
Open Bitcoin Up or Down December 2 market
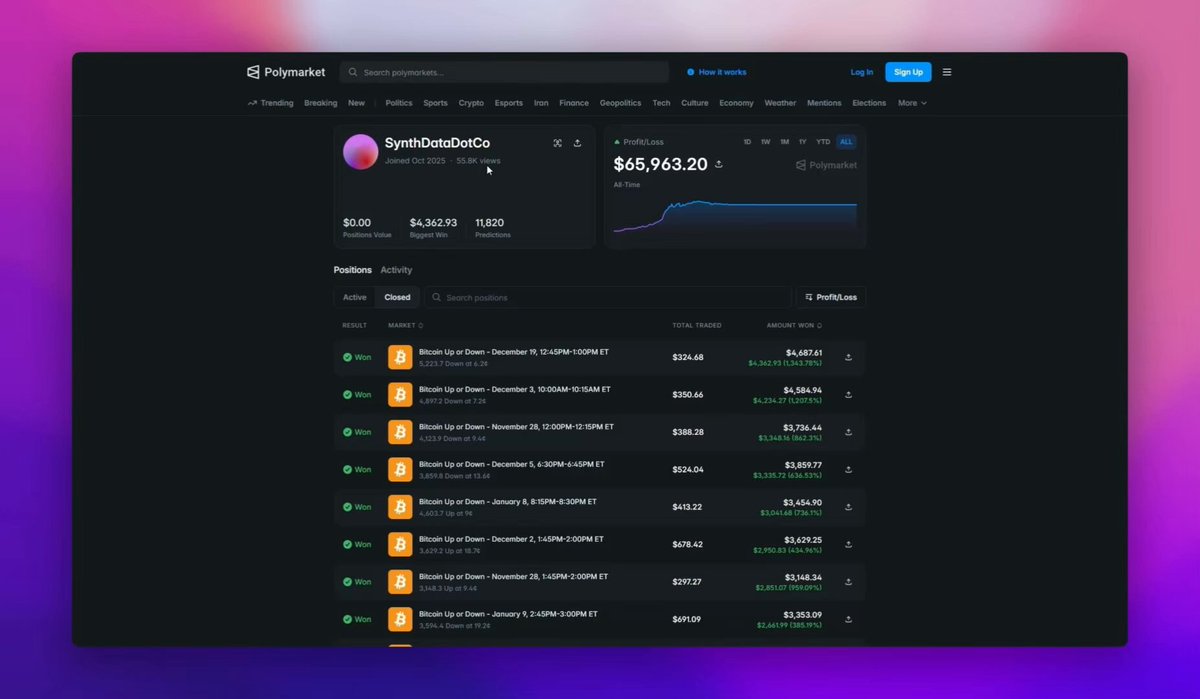coord(511,539)
